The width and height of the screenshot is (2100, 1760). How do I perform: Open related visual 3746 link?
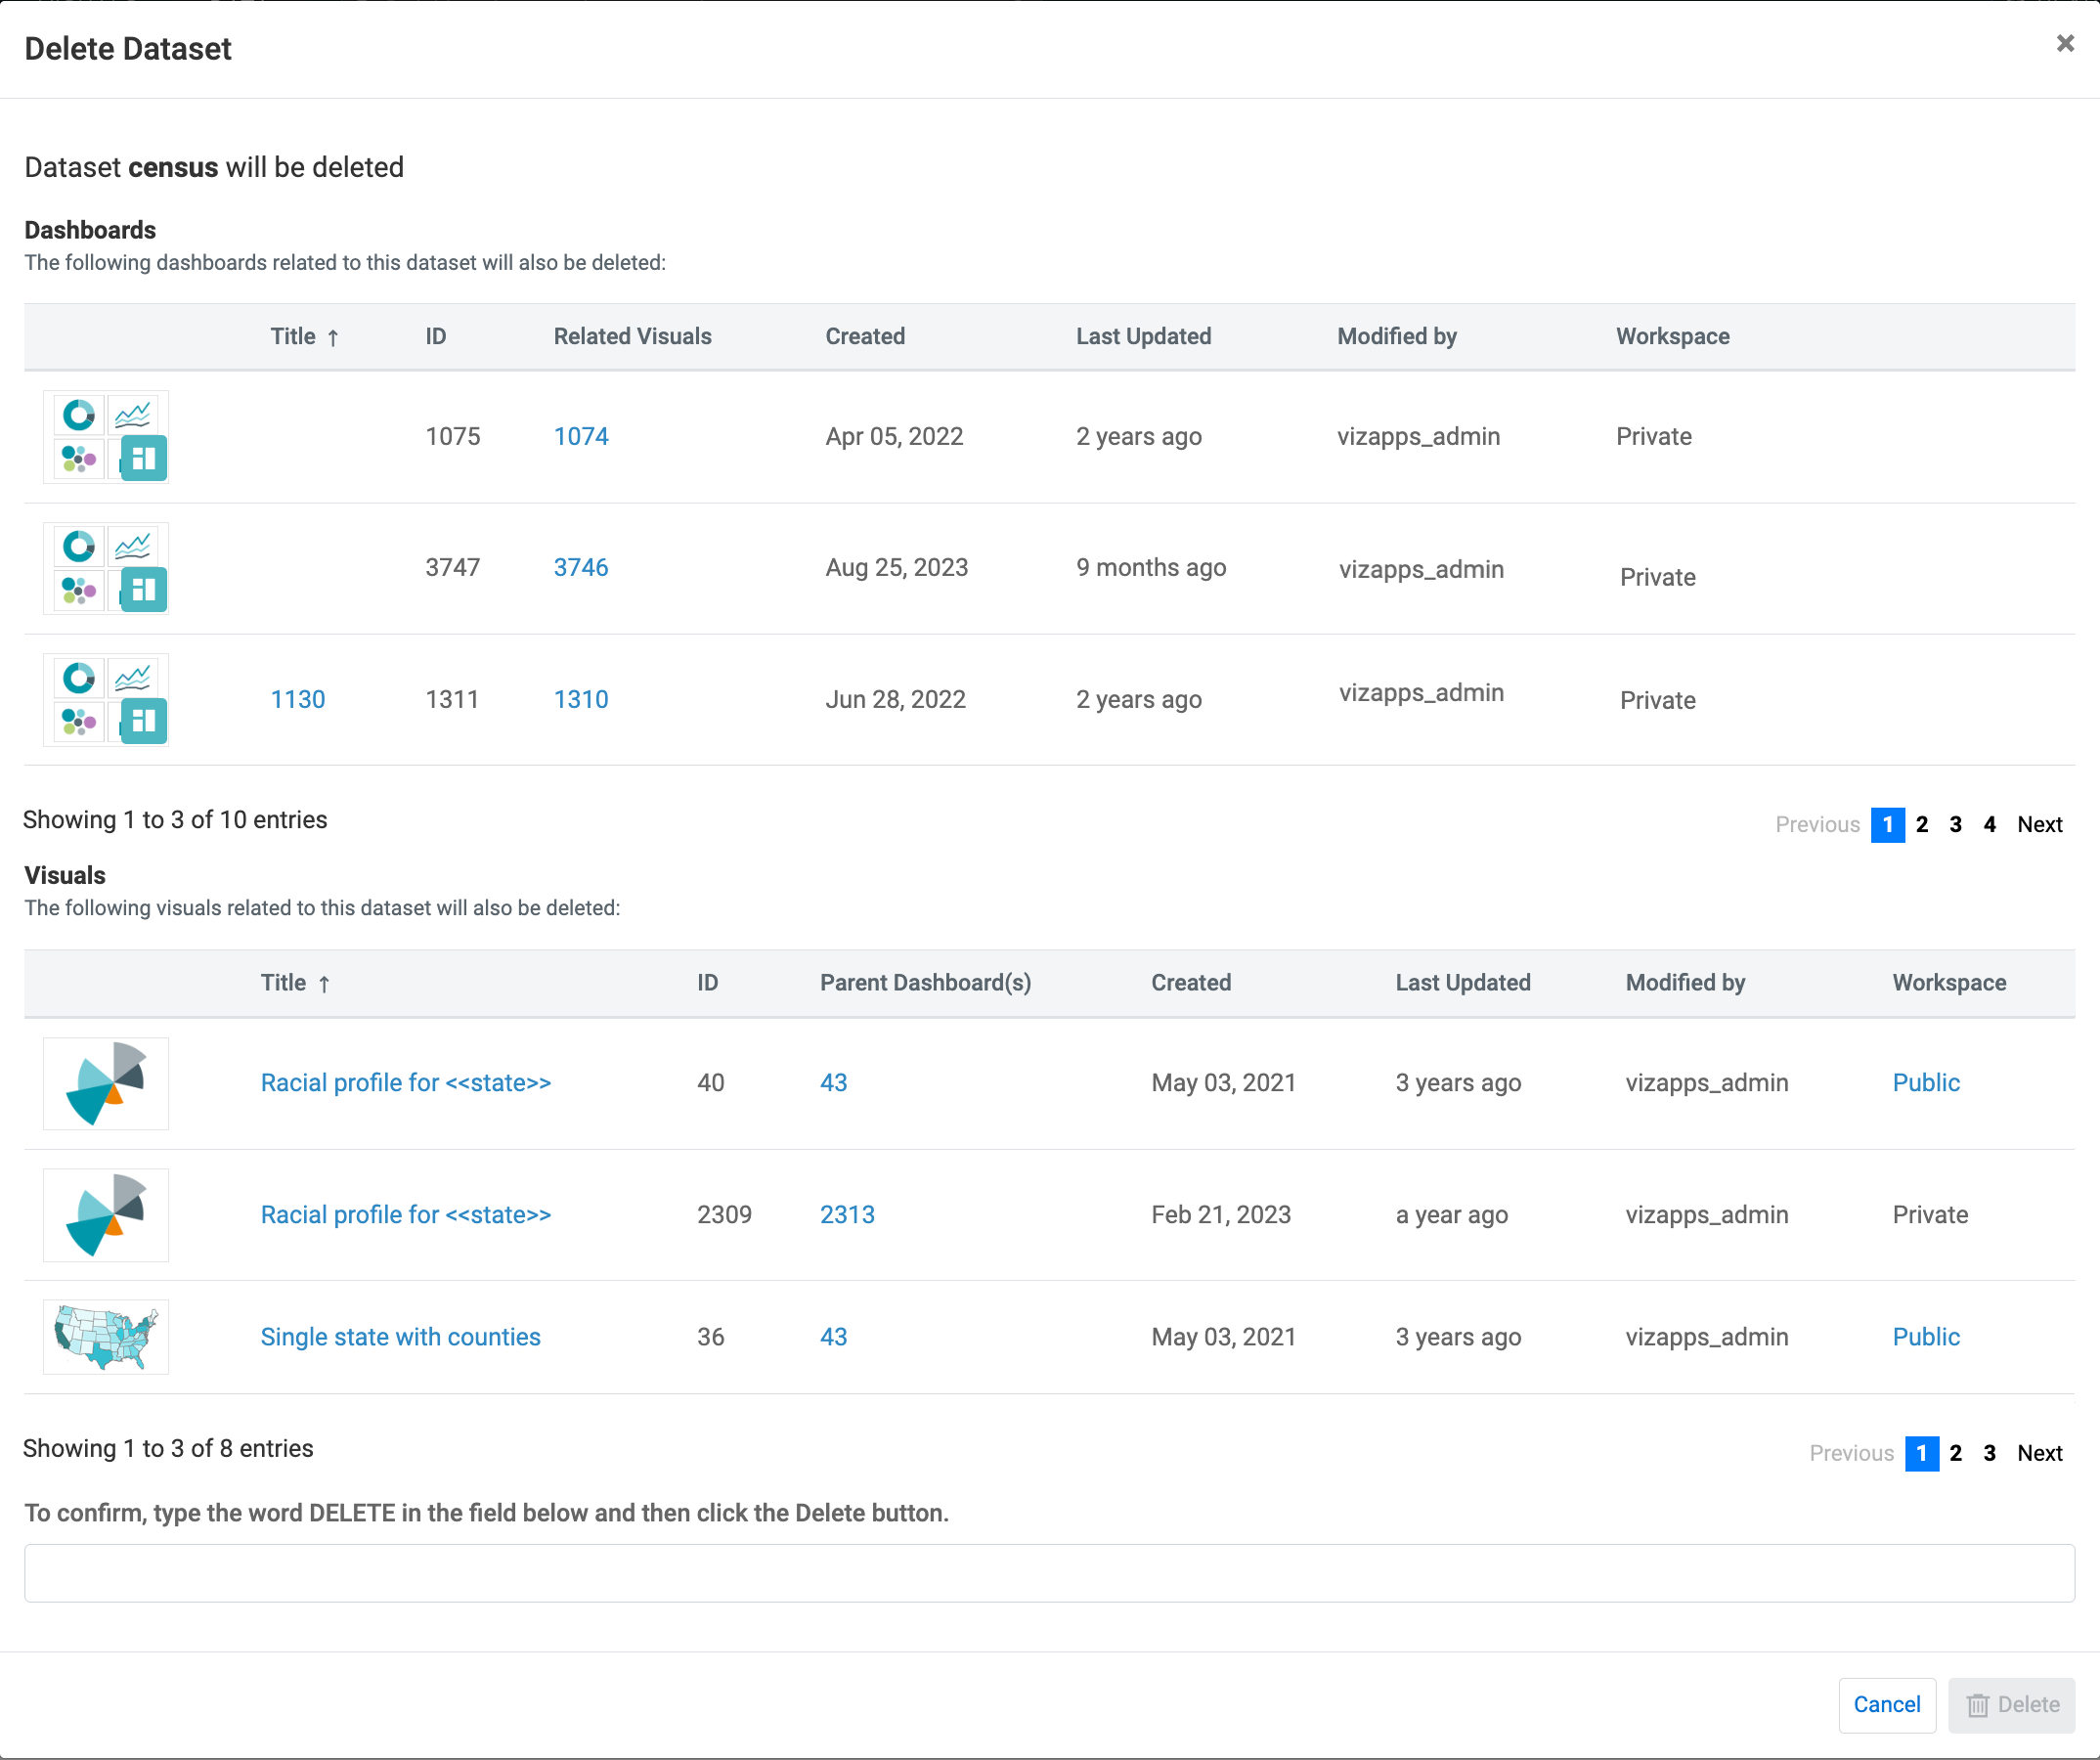tap(581, 568)
